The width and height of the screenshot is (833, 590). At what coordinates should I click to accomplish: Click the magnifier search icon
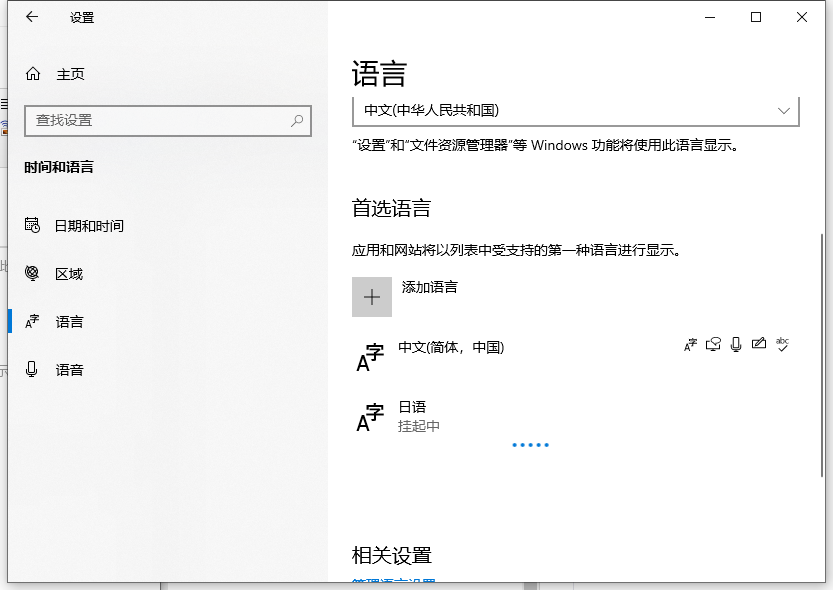click(x=297, y=121)
